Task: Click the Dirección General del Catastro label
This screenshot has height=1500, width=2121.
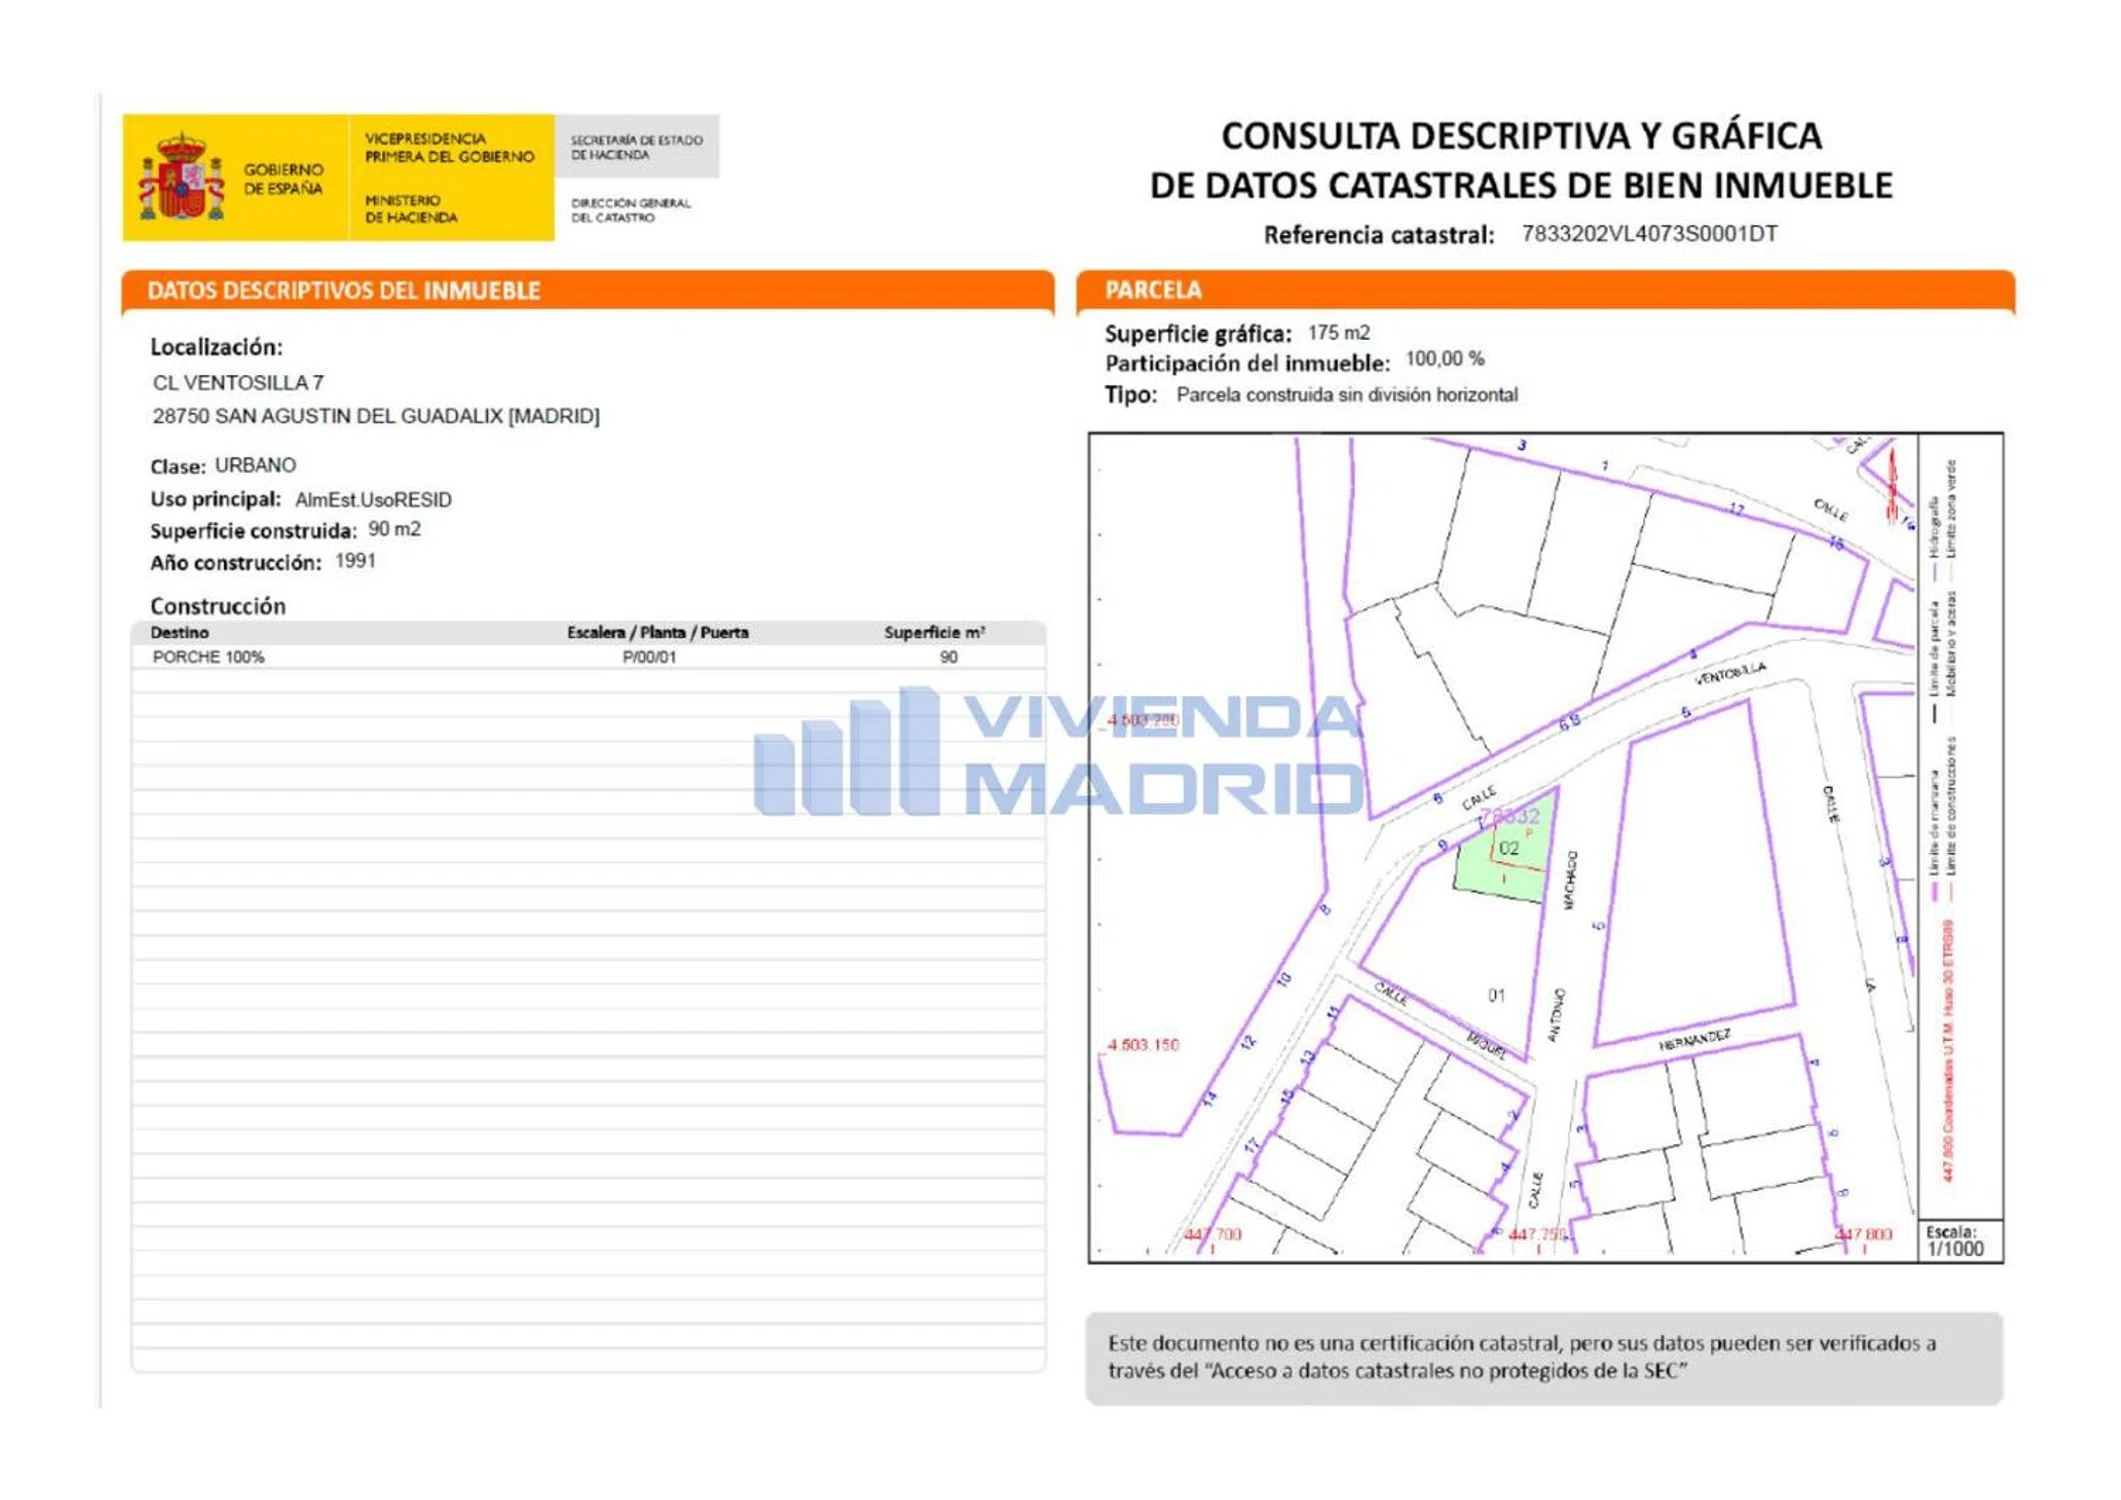Action: pyautogui.click(x=630, y=210)
